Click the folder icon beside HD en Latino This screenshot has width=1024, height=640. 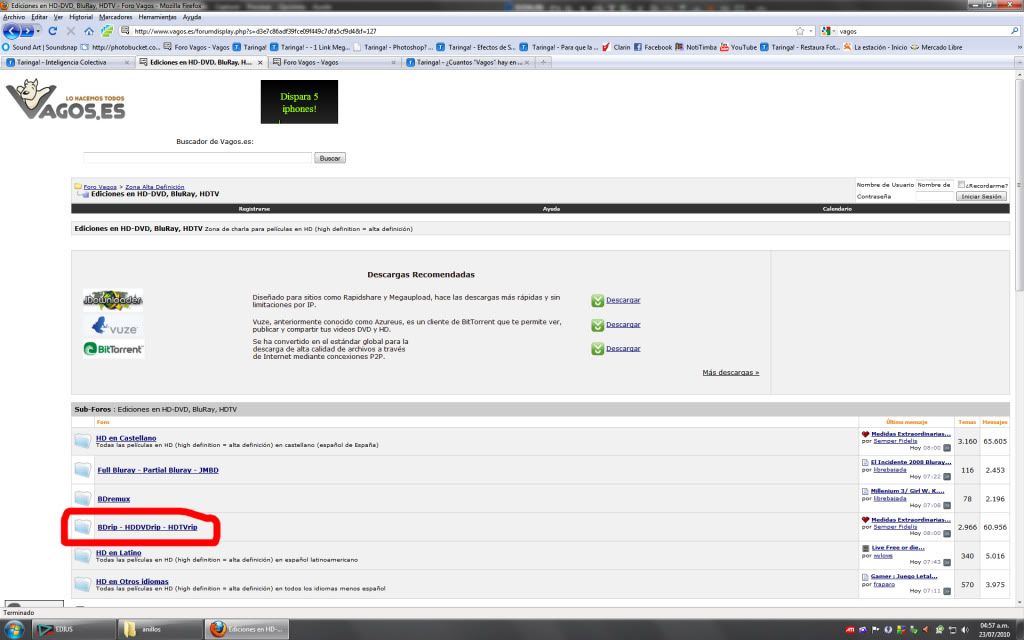coord(83,556)
